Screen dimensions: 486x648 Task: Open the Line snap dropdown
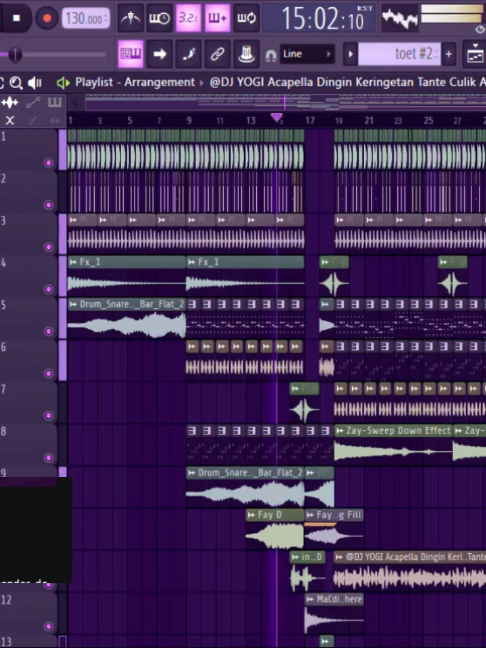click(307, 54)
